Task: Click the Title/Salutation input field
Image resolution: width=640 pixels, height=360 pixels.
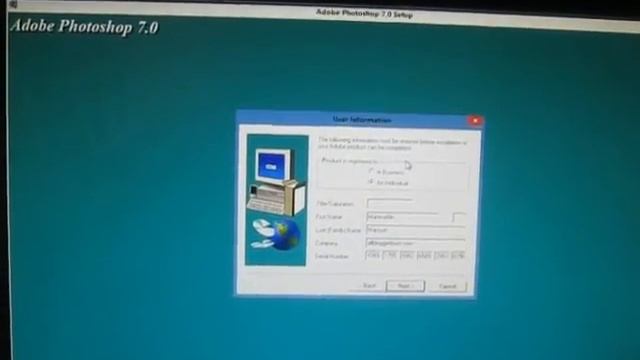Action: point(390,203)
